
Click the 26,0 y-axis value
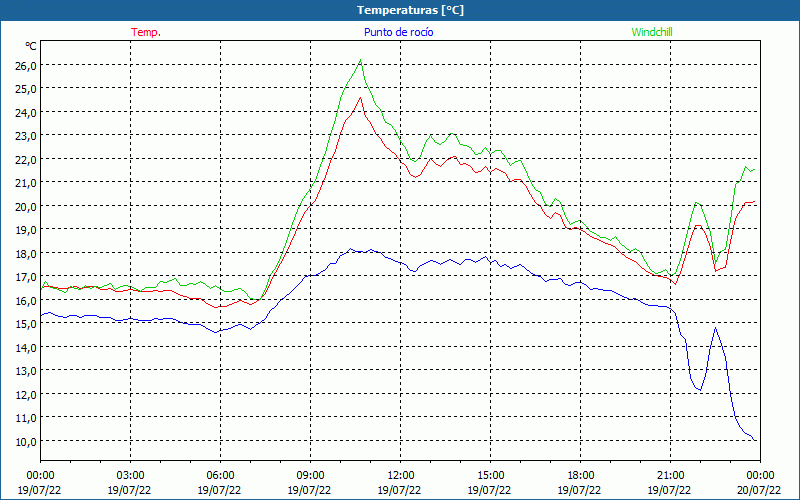(26, 65)
